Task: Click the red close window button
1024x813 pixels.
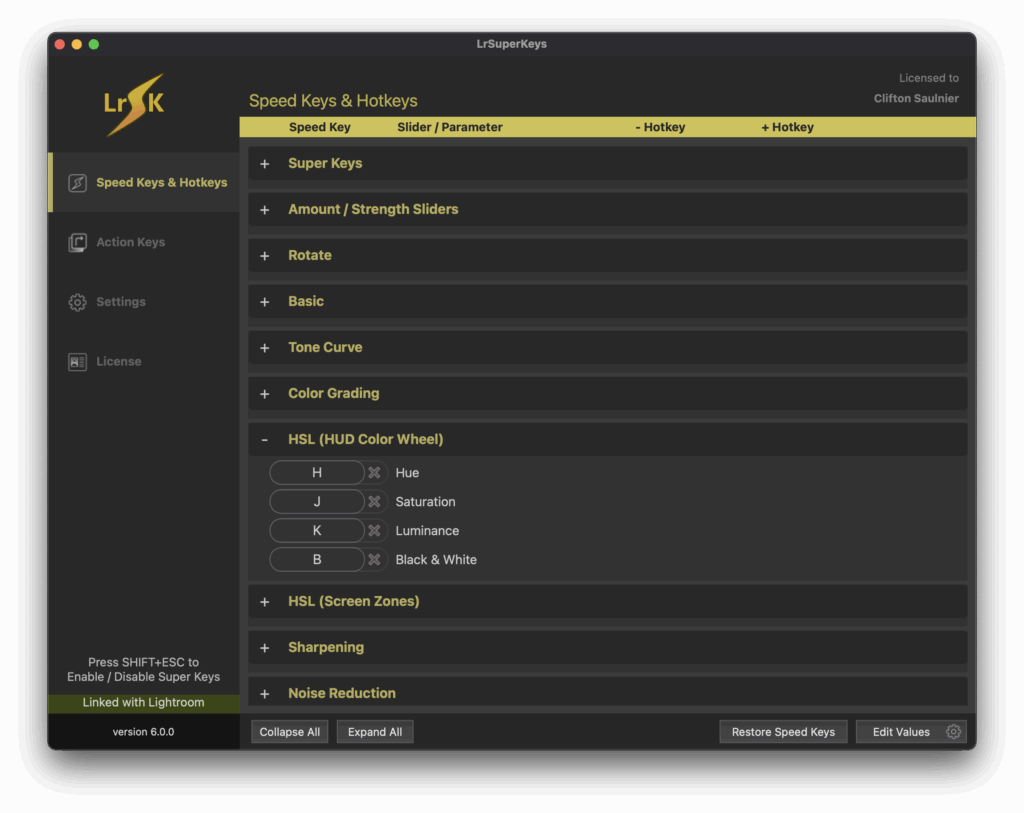Action: (60, 44)
